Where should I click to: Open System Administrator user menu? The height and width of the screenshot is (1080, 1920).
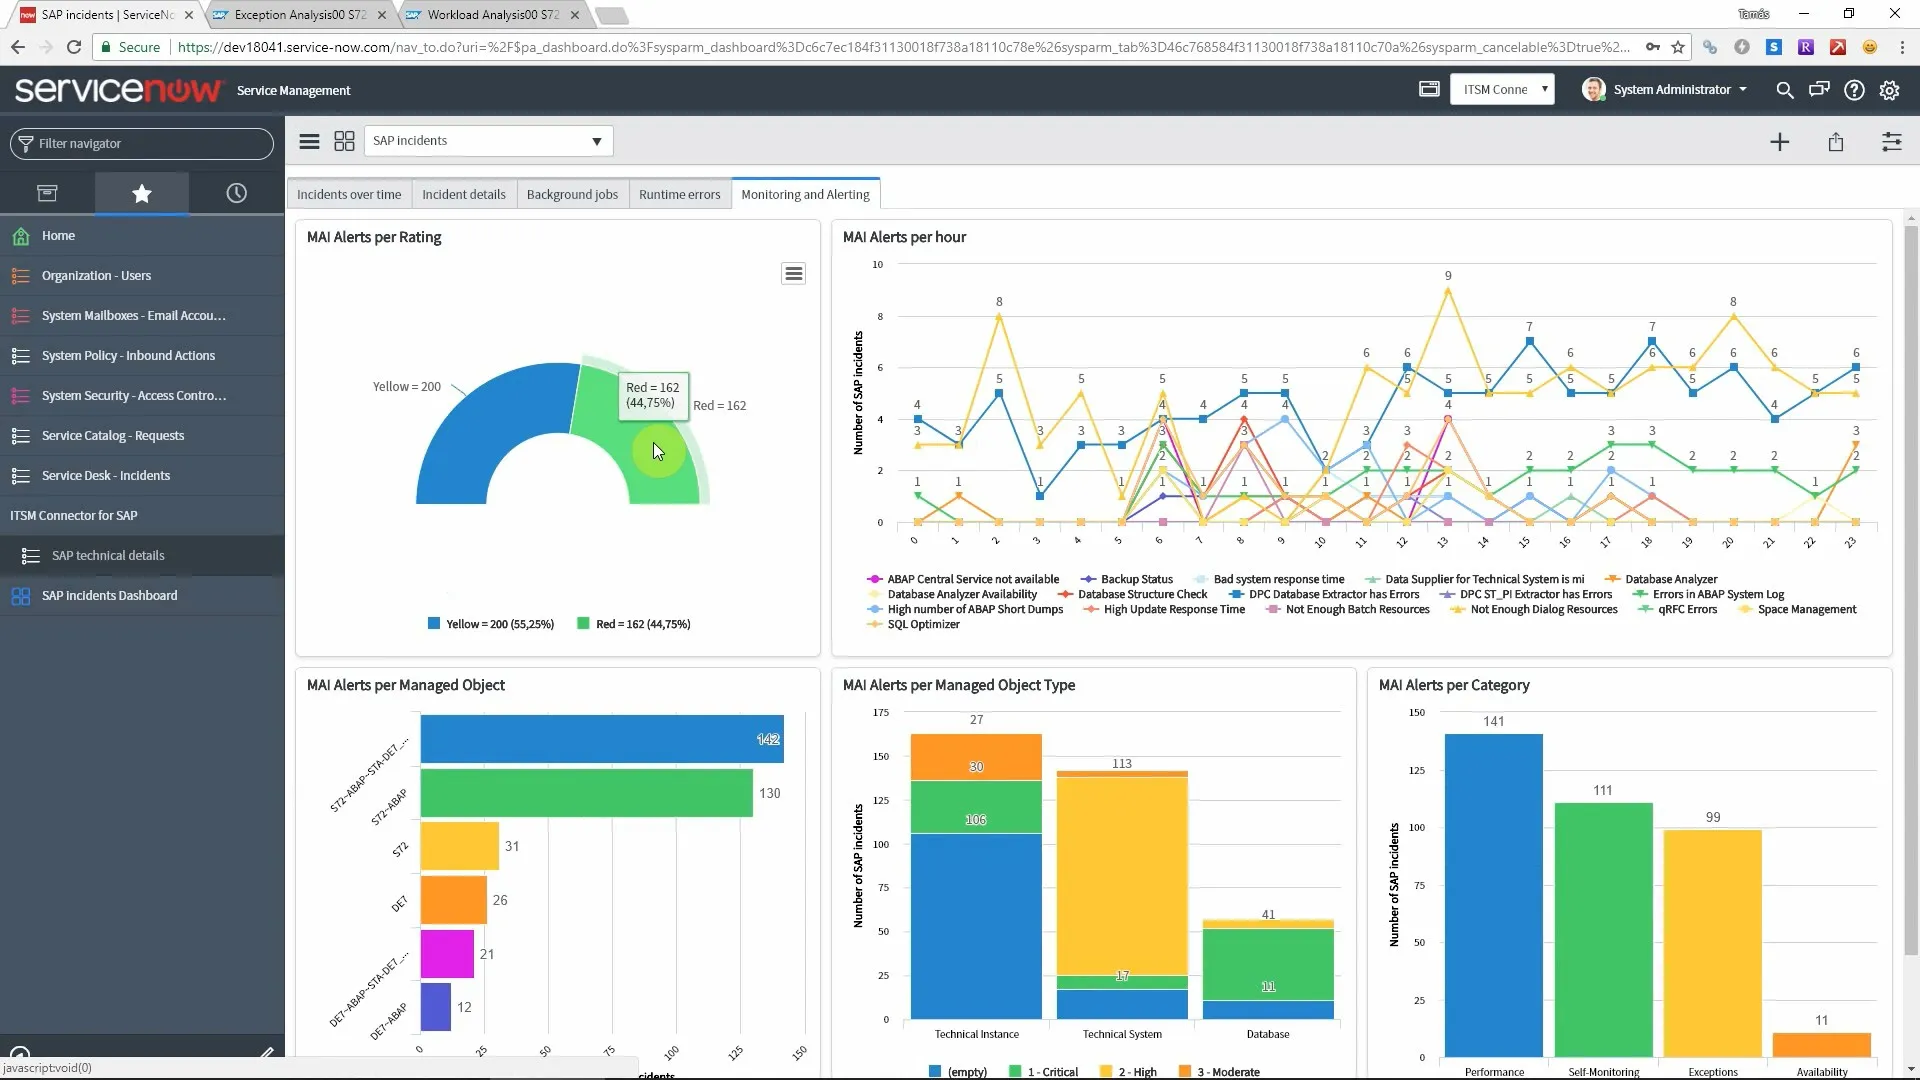click(1671, 90)
